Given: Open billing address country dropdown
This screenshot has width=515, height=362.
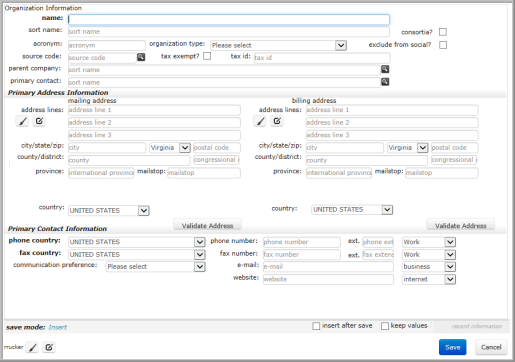Looking at the screenshot, I should (x=352, y=210).
